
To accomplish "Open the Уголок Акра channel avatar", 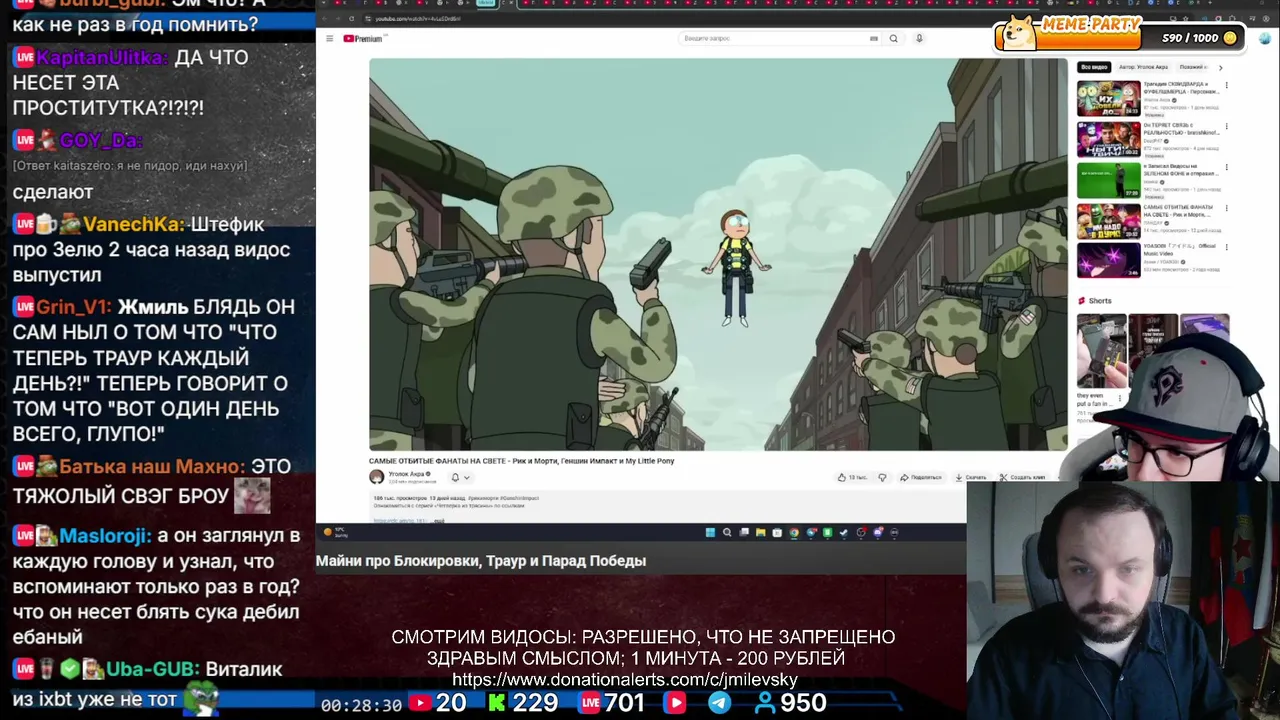I will tap(376, 477).
